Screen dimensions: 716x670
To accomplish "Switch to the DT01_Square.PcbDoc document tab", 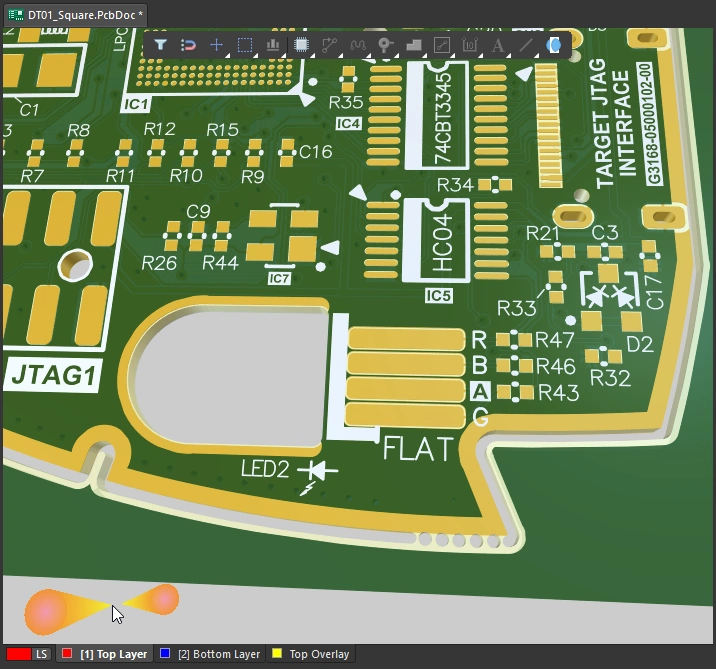I will click(x=75, y=15).
